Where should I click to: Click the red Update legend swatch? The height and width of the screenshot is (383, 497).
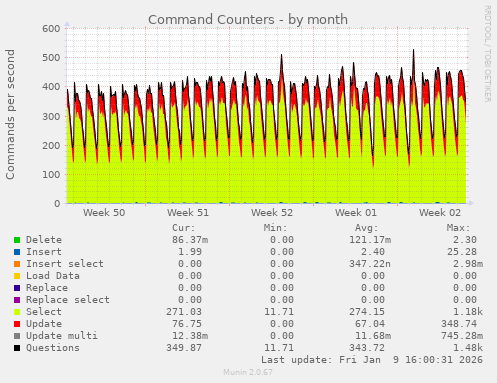tap(17, 324)
